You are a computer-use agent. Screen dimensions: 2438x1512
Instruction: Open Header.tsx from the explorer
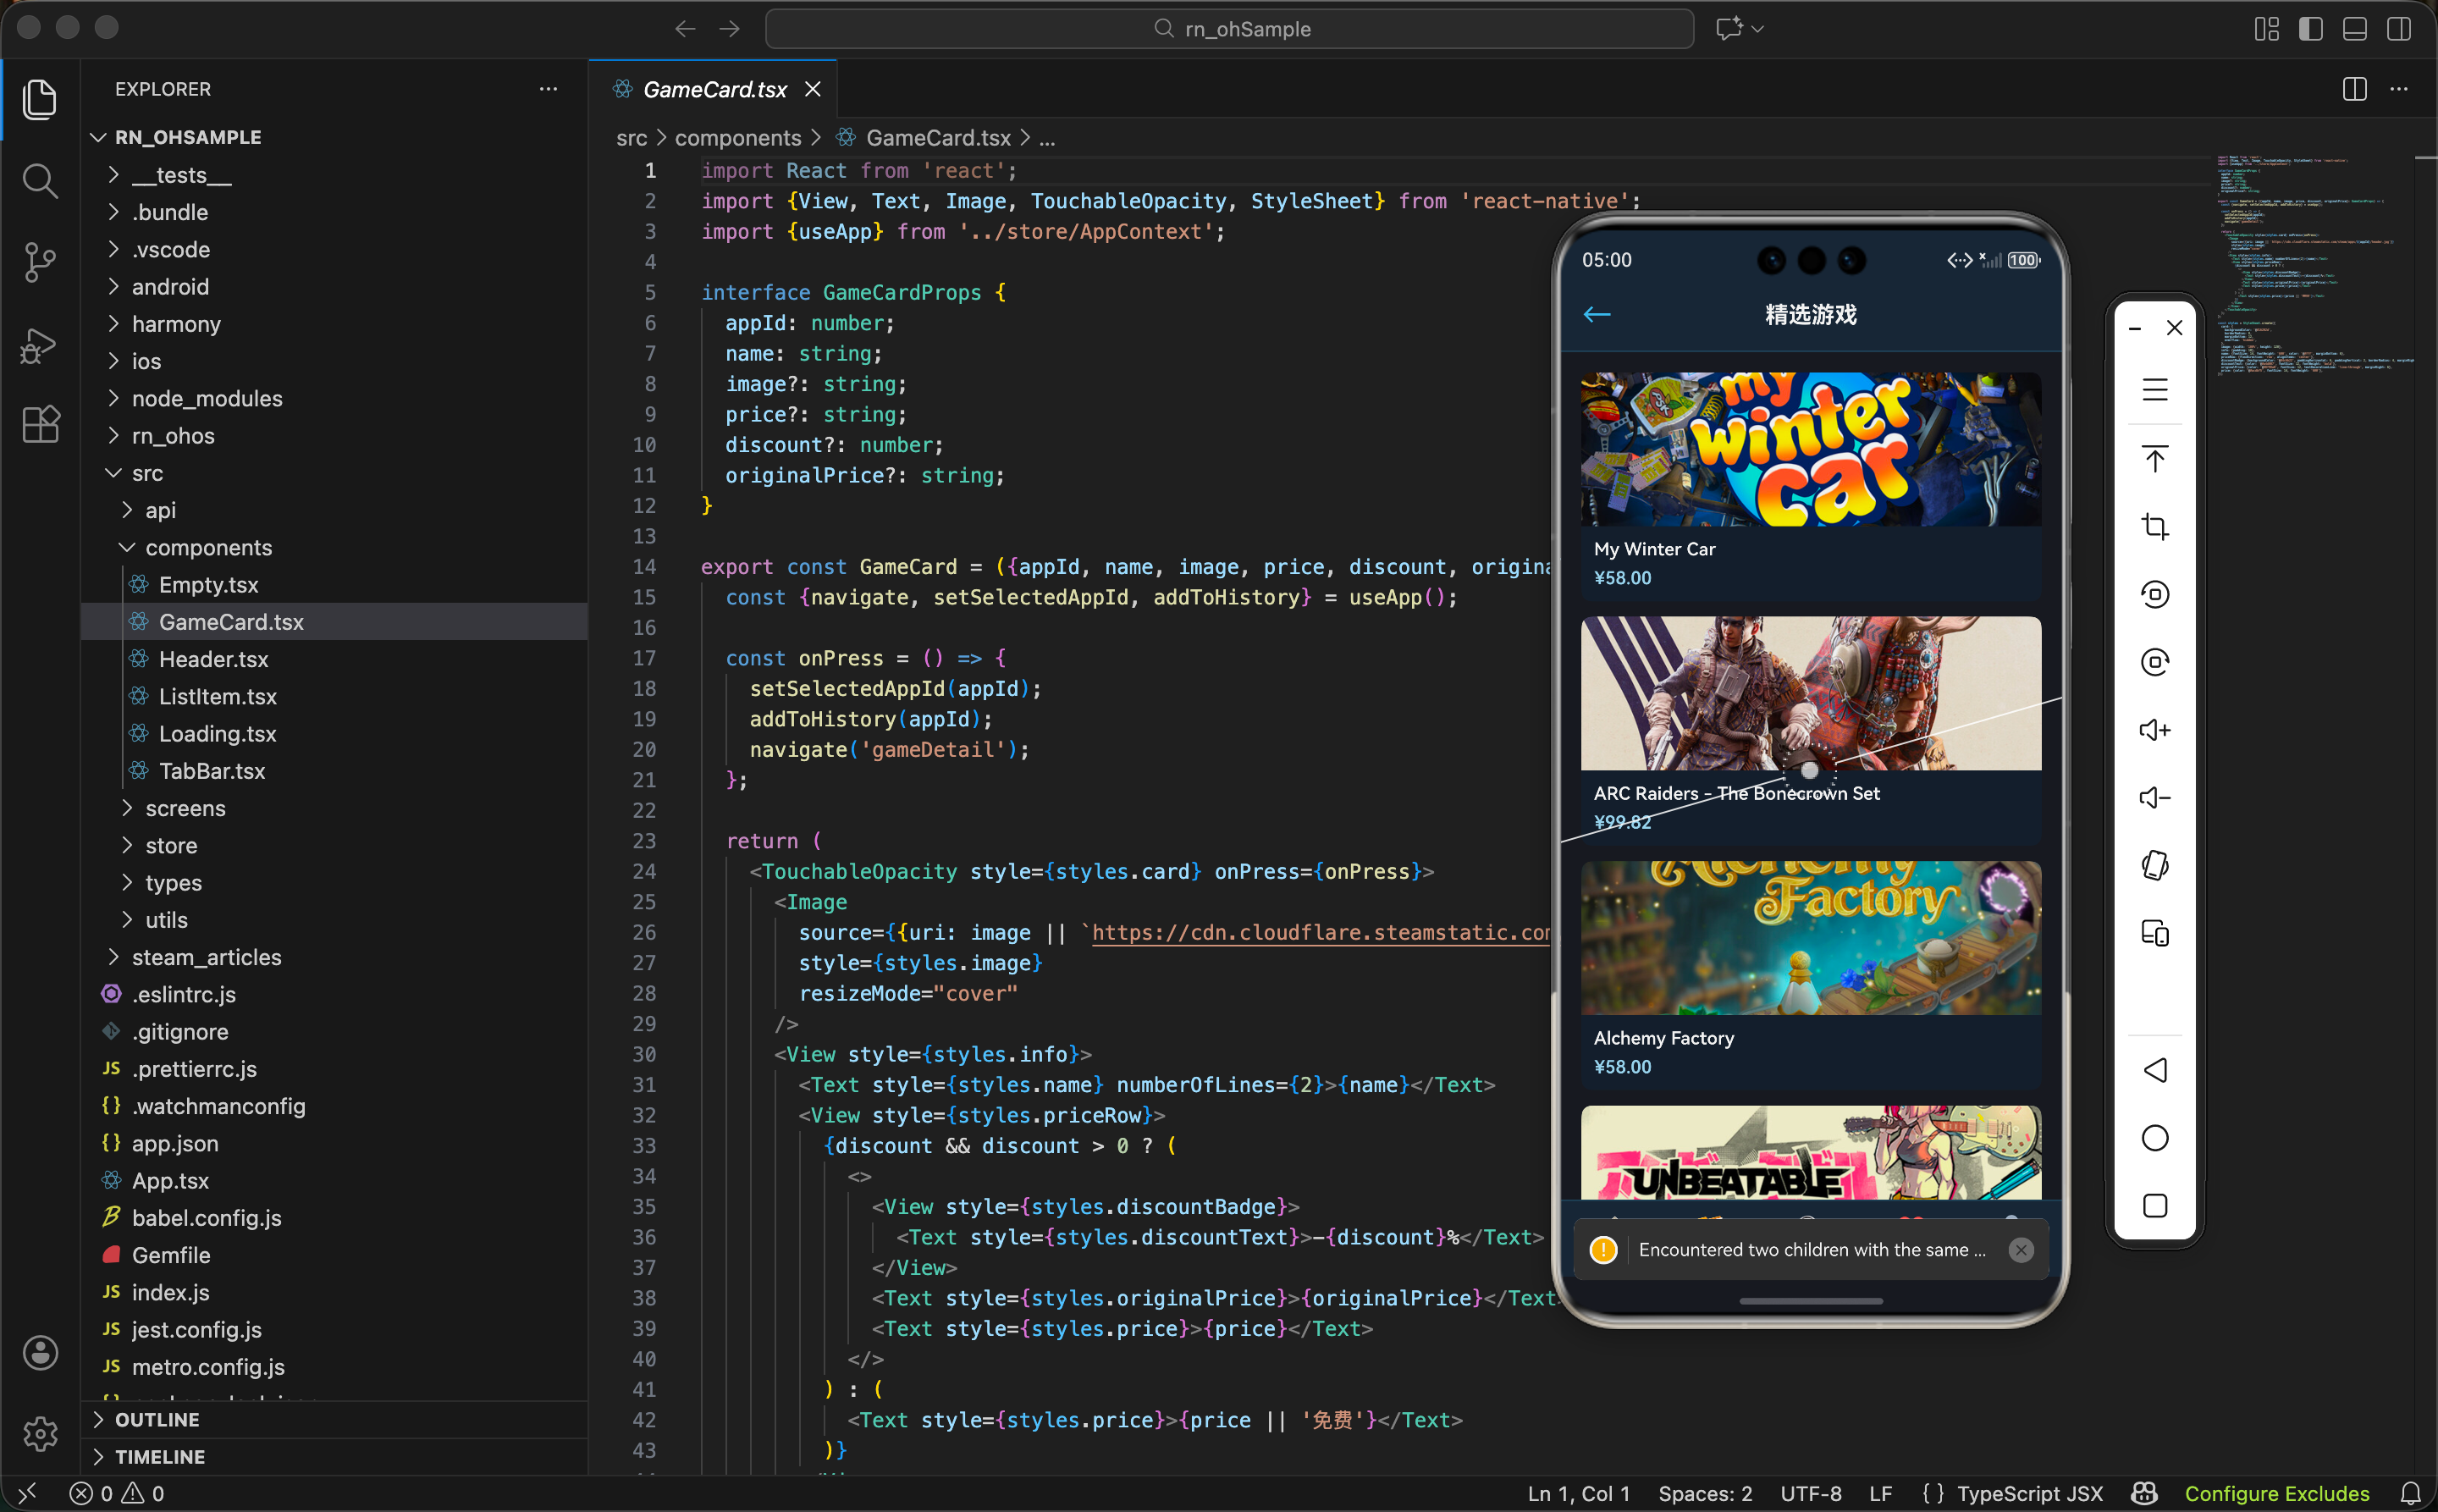coord(213,659)
